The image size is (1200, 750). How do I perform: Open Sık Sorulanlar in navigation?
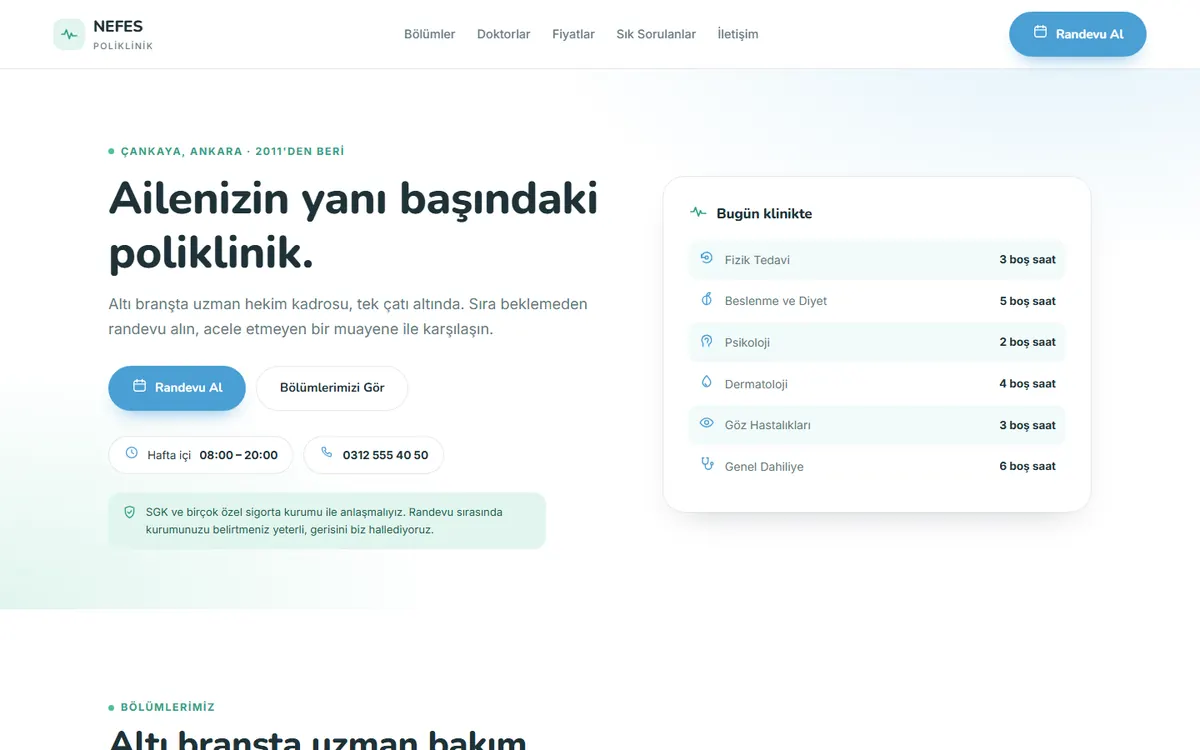[x=656, y=34]
